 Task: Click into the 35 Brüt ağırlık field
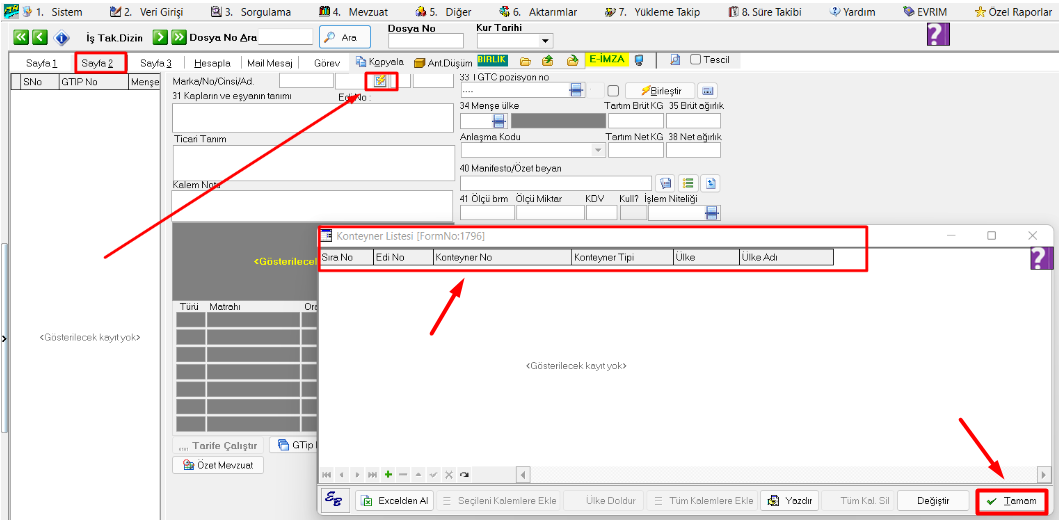(694, 121)
